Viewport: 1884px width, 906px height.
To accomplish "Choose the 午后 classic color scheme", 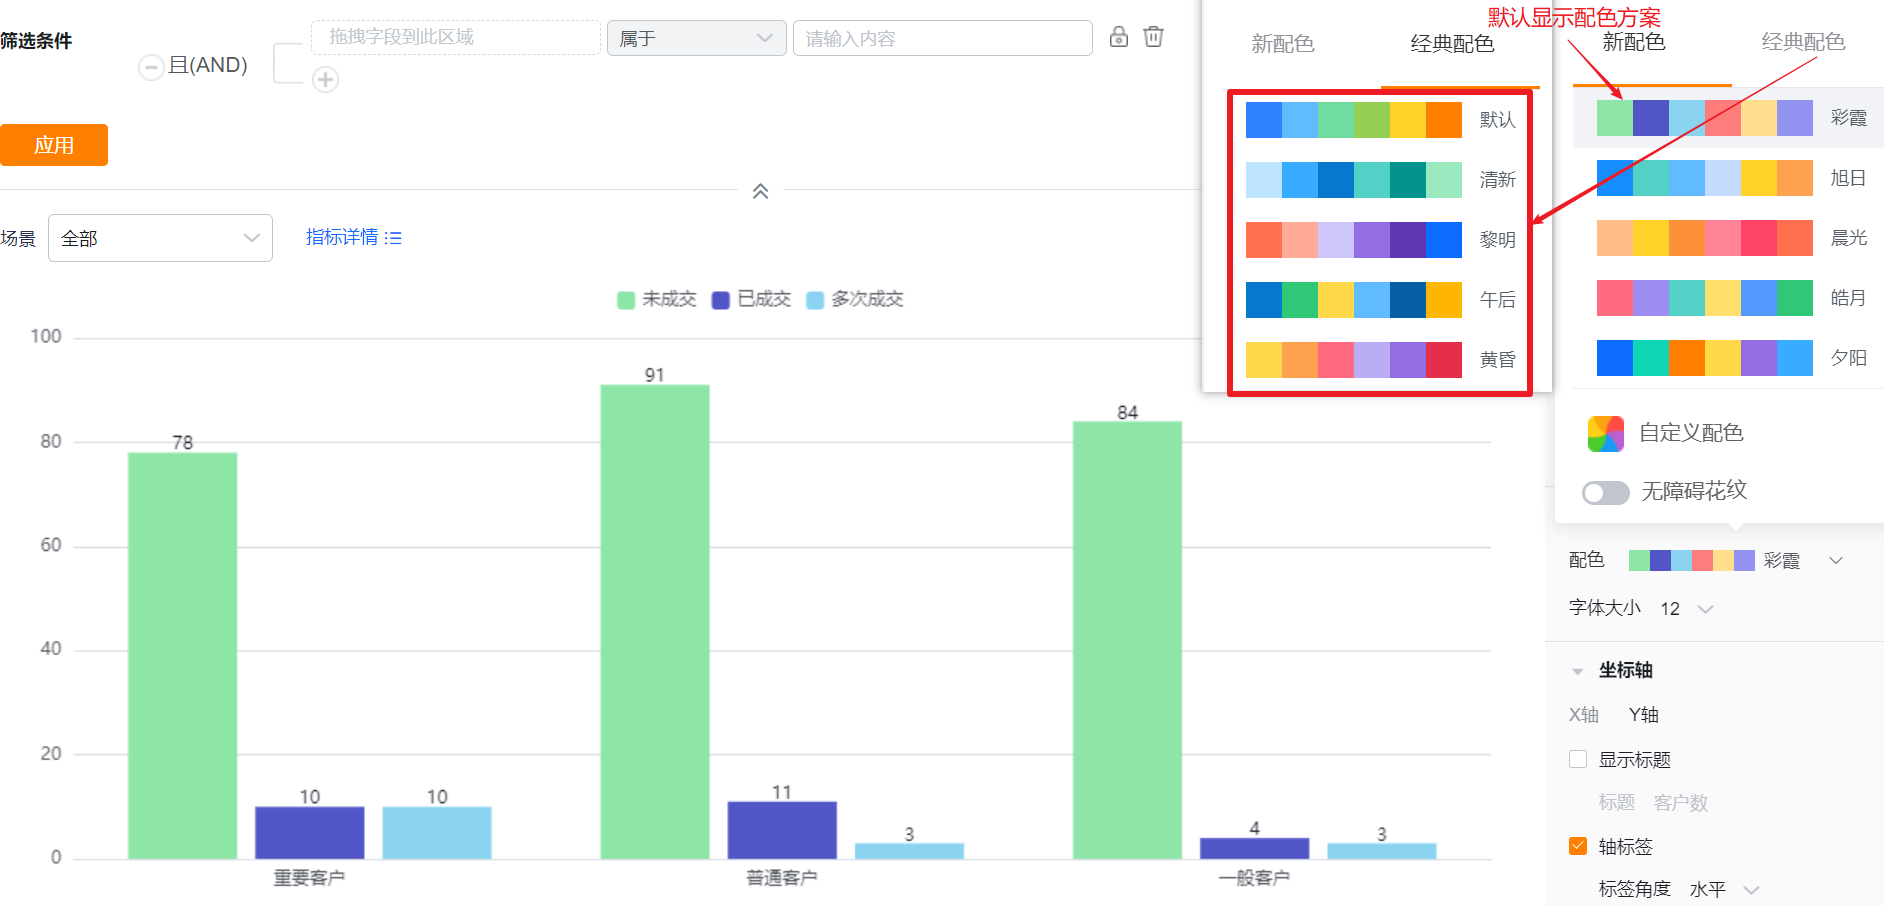I will pos(1380,300).
